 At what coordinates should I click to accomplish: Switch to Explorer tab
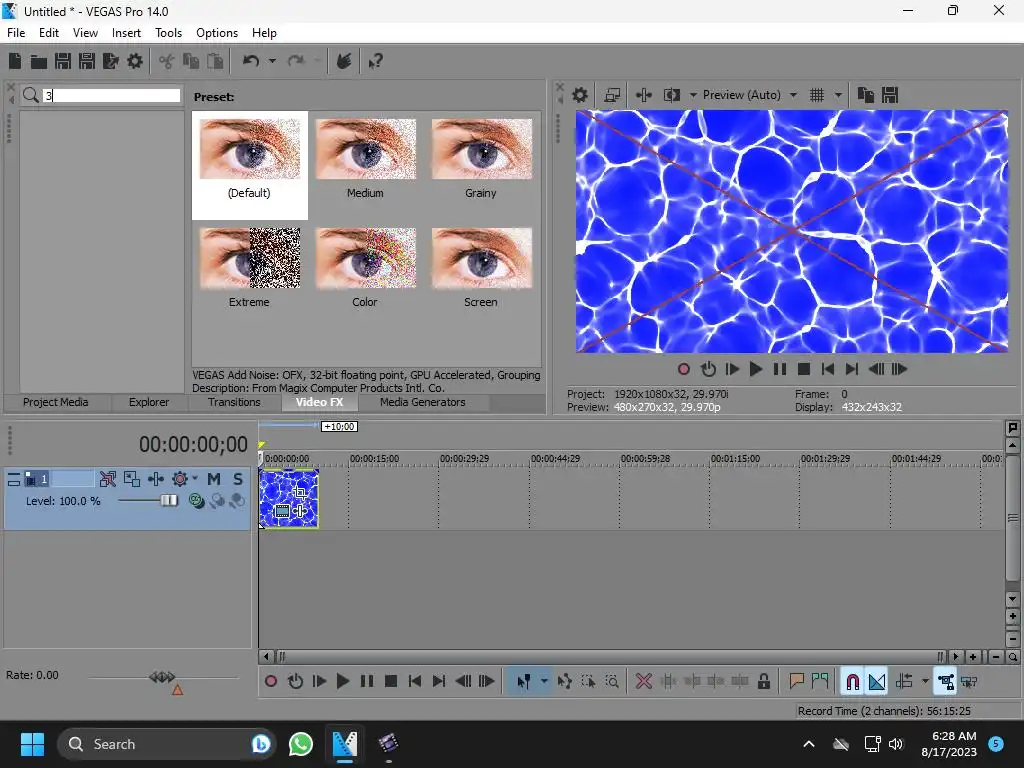[149, 402]
